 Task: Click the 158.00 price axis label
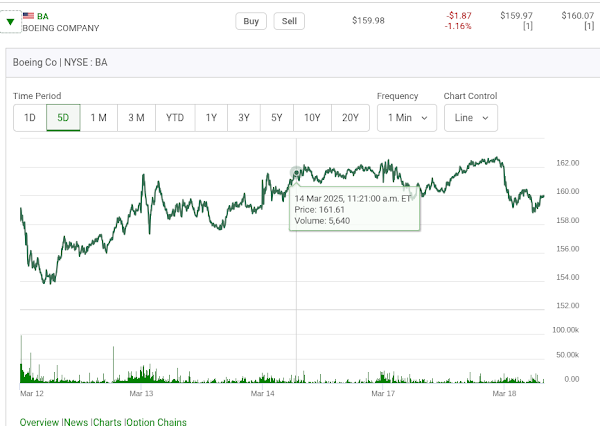click(x=567, y=220)
